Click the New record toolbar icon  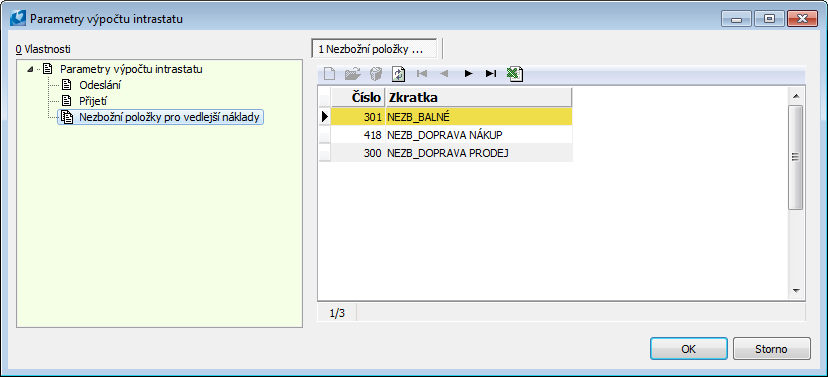(x=330, y=74)
